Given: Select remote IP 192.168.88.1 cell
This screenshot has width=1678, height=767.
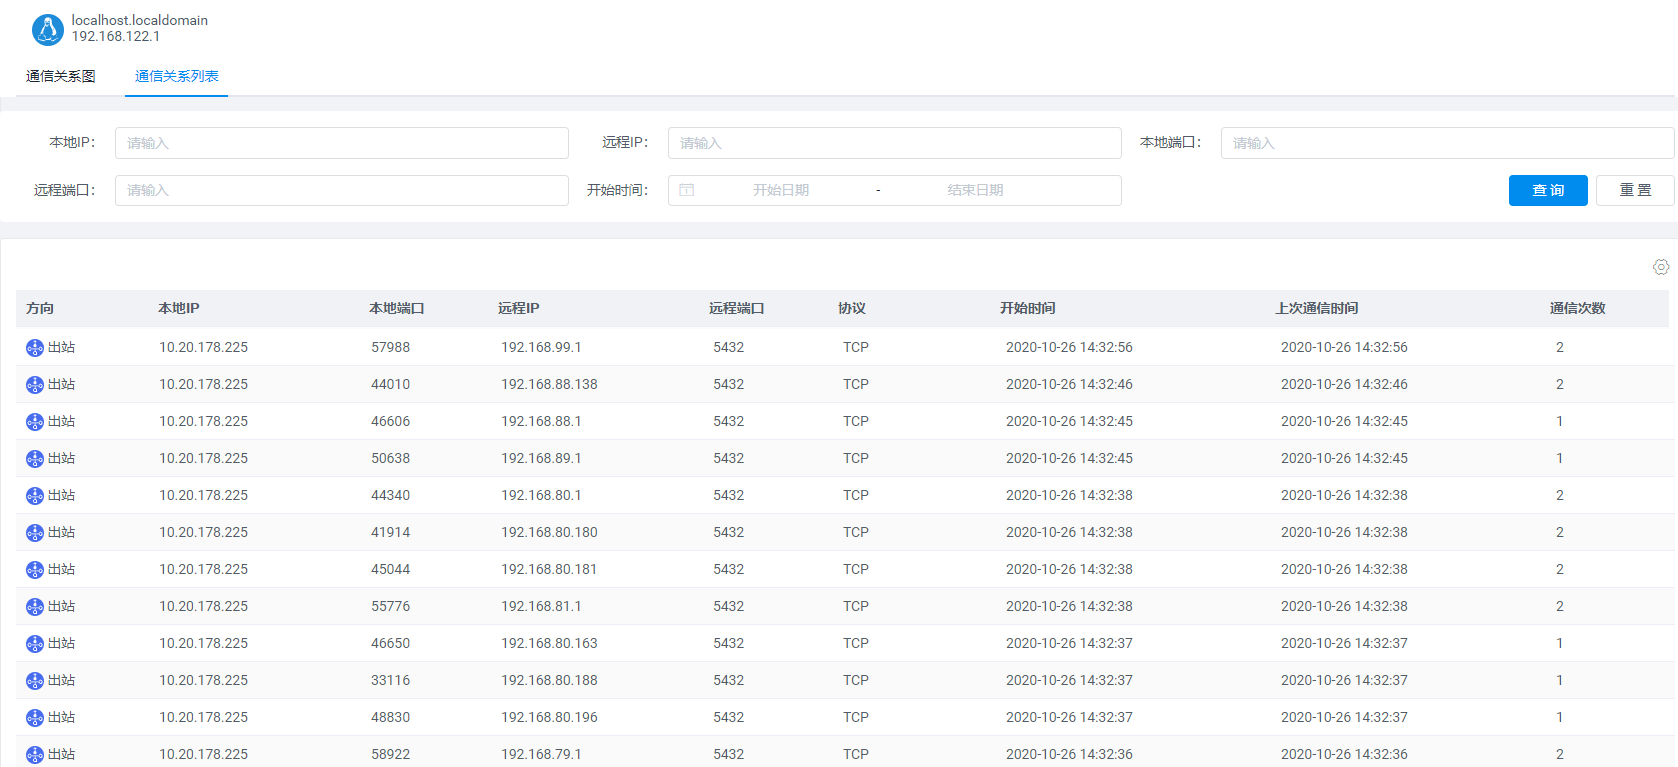Looking at the screenshot, I should point(541,421).
